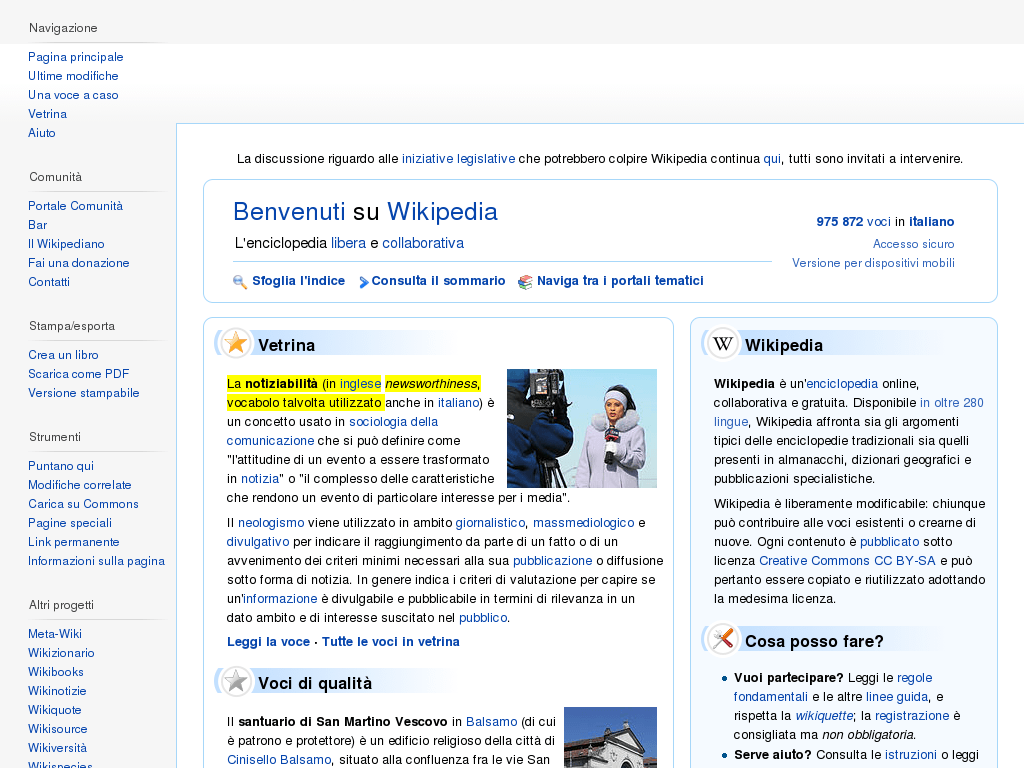Screen dimensions: 1024x768
Task: Open Tutte le voci in vetrina
Action: click(391, 642)
